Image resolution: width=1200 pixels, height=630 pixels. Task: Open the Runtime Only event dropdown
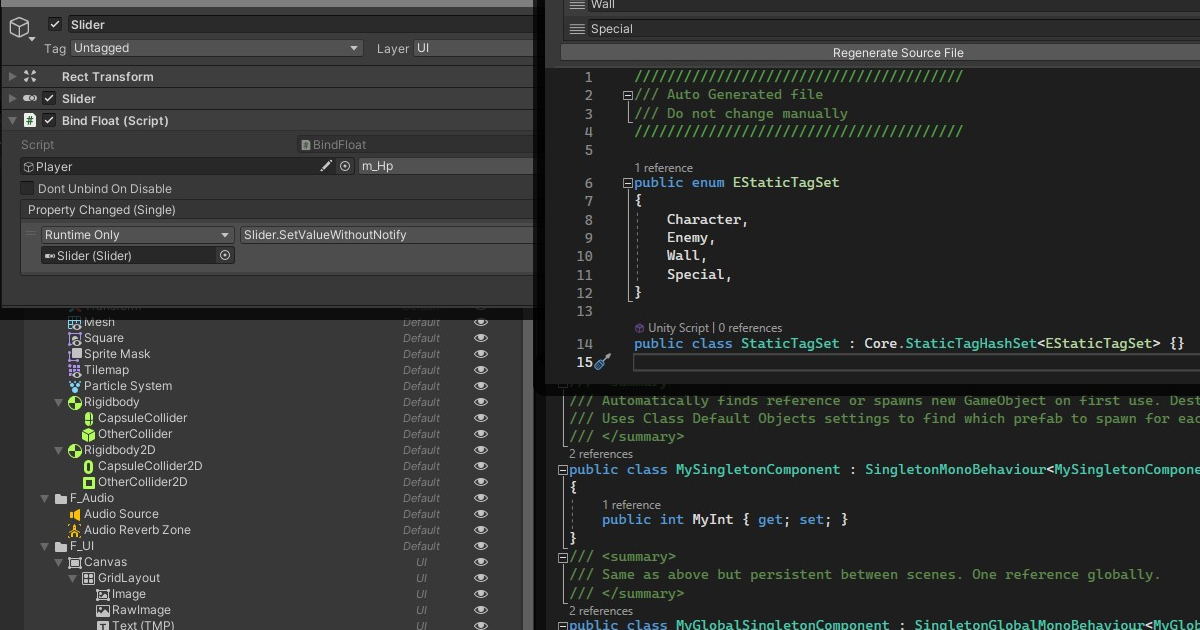click(137, 234)
